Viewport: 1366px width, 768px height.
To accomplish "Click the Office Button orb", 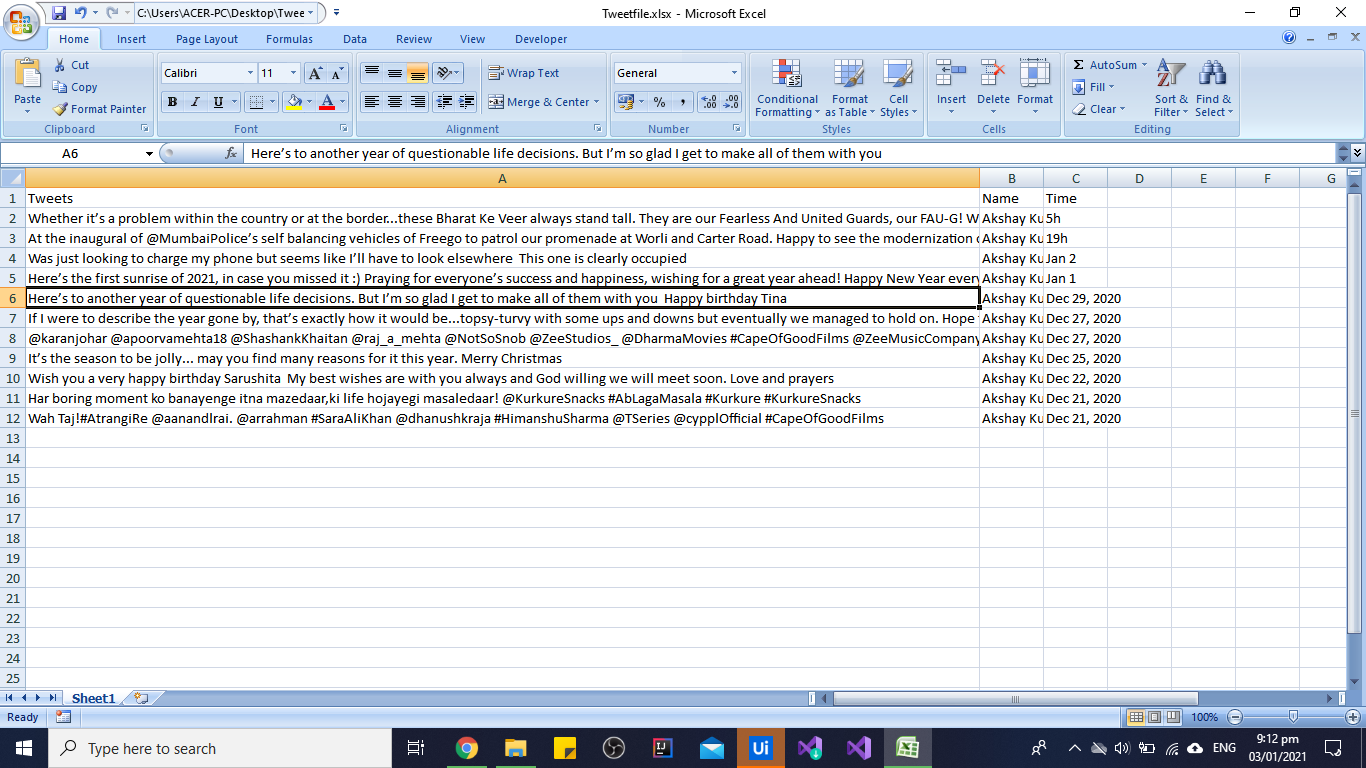I will [x=21, y=20].
